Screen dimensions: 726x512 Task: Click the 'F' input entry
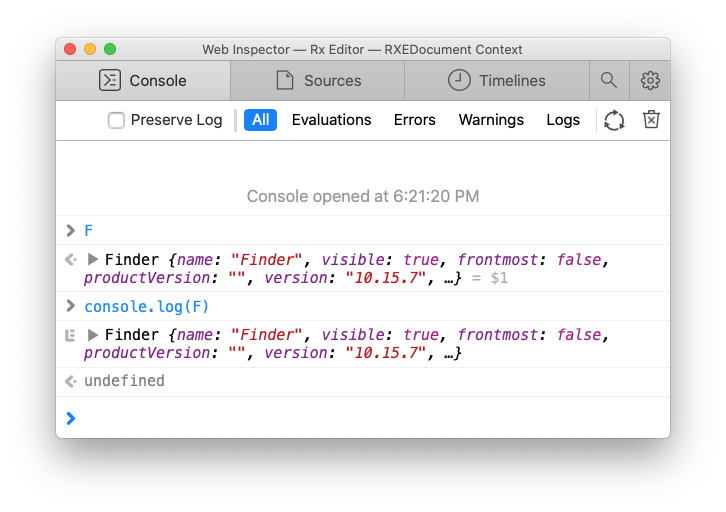pos(88,231)
